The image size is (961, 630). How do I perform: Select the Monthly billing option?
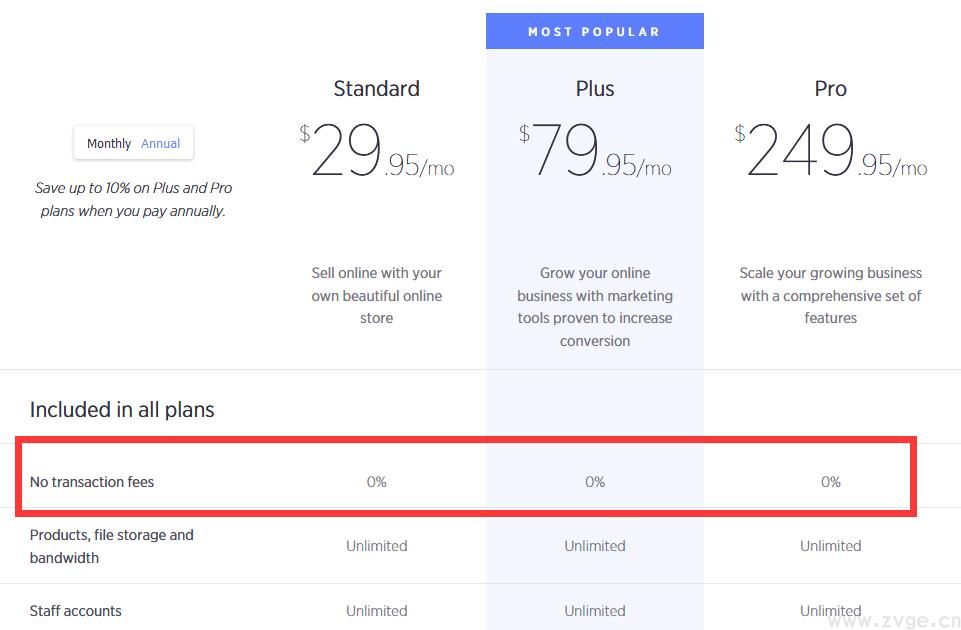(109, 143)
